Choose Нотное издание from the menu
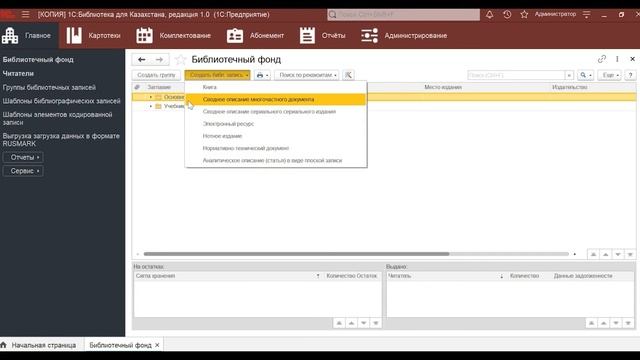 (x=276, y=136)
